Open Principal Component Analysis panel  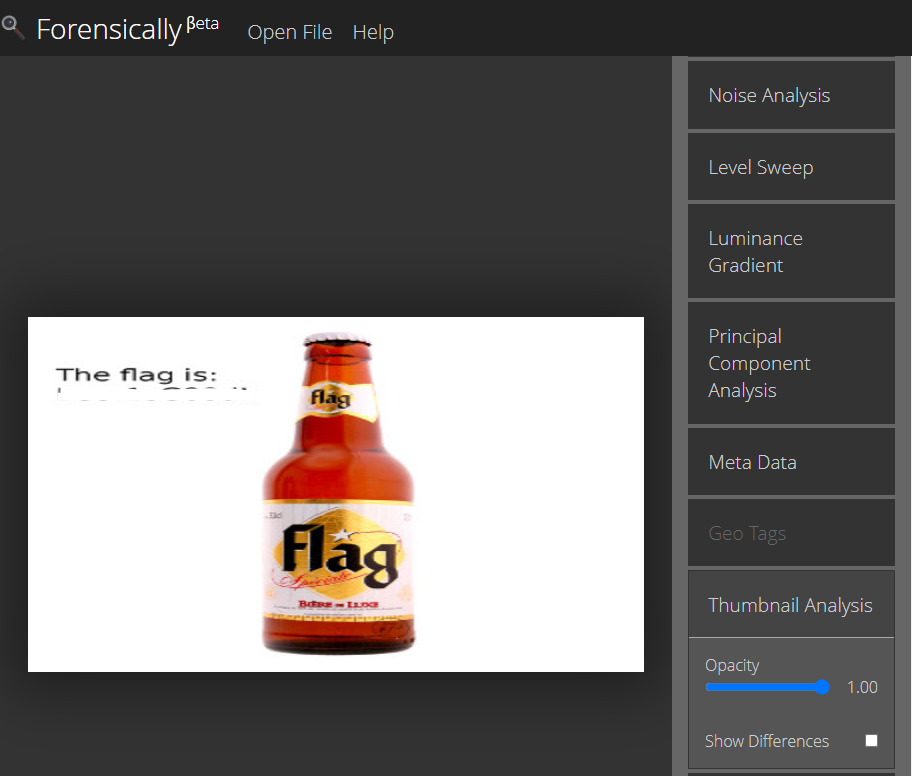[791, 363]
